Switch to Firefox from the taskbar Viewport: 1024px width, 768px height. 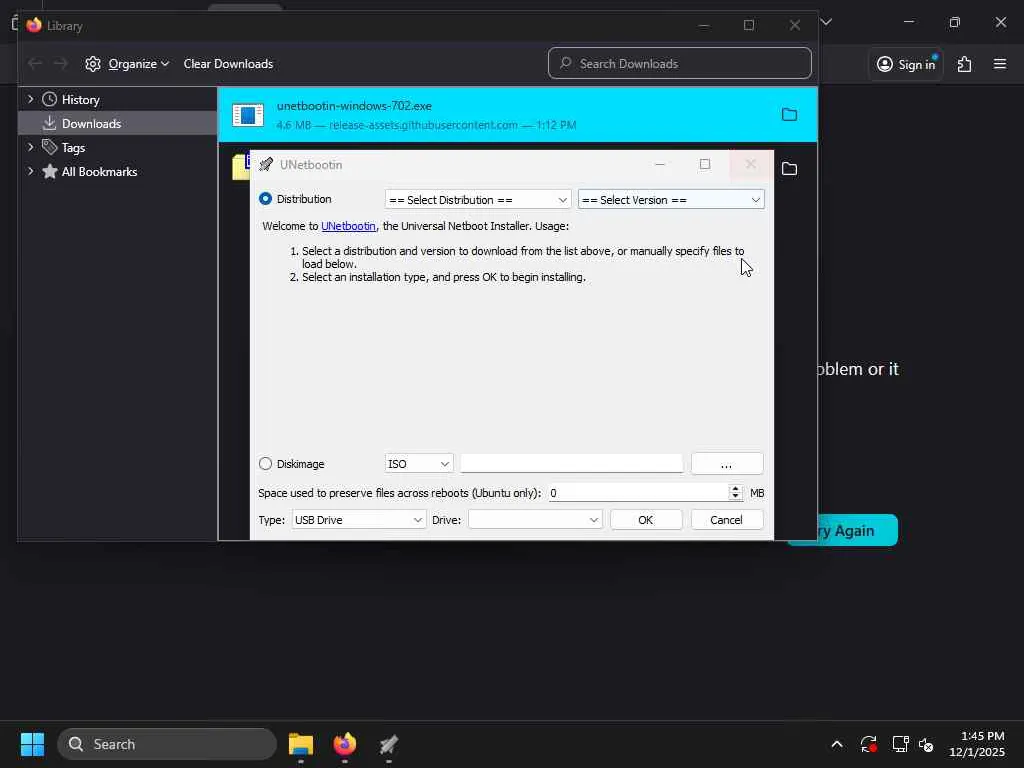[x=345, y=744]
